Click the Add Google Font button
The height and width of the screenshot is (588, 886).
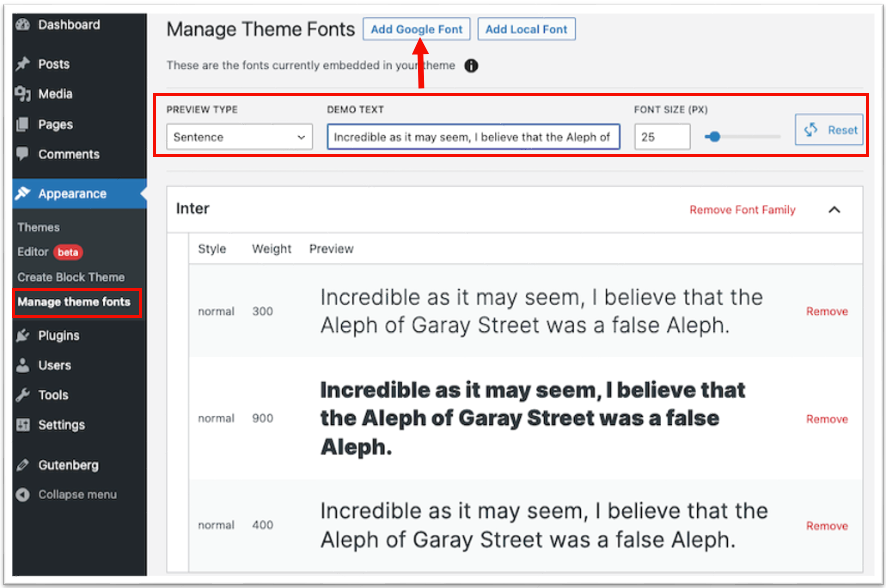coord(416,29)
